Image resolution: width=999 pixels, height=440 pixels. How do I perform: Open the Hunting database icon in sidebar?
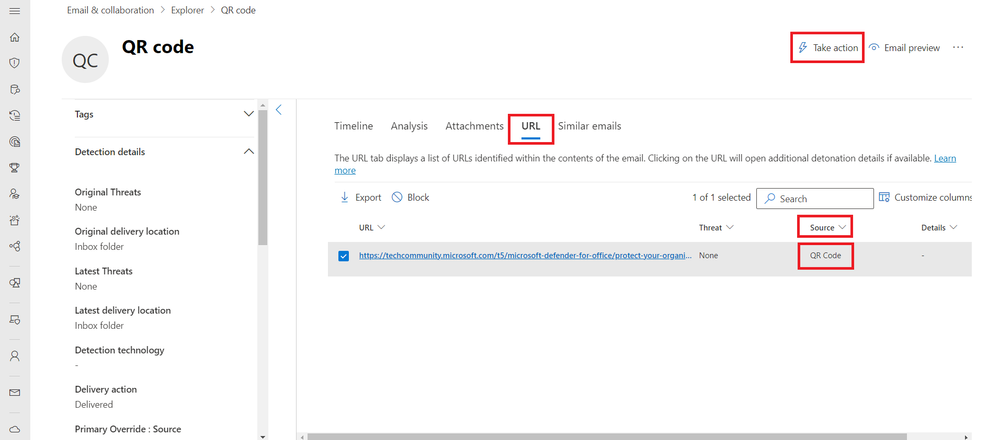15,89
